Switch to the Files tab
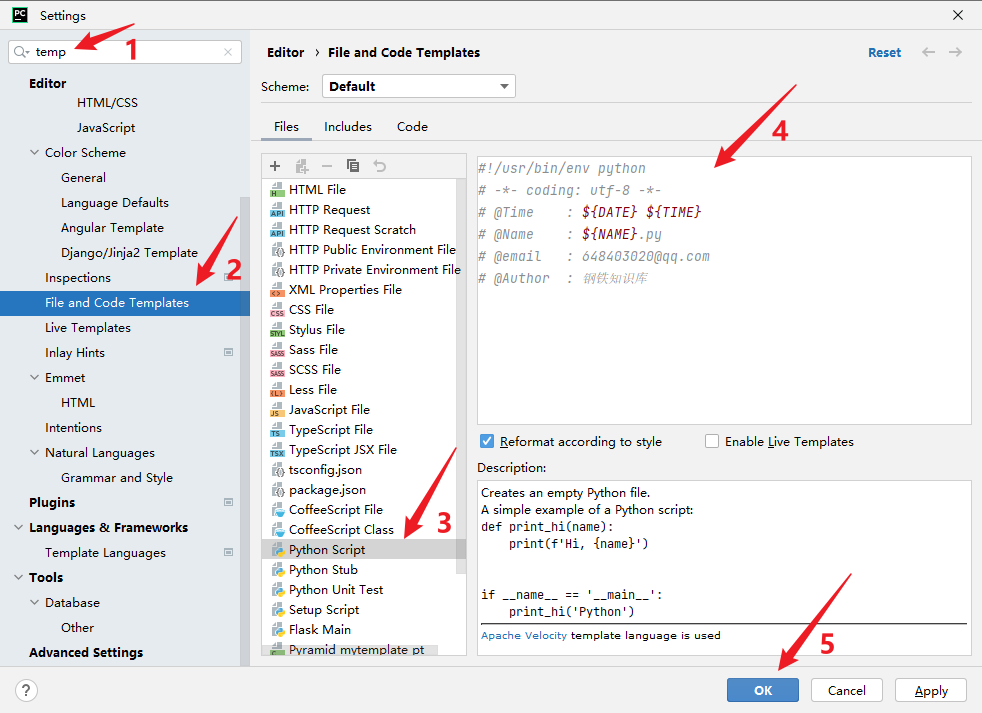Viewport: 982px width, 713px height. coord(286,127)
